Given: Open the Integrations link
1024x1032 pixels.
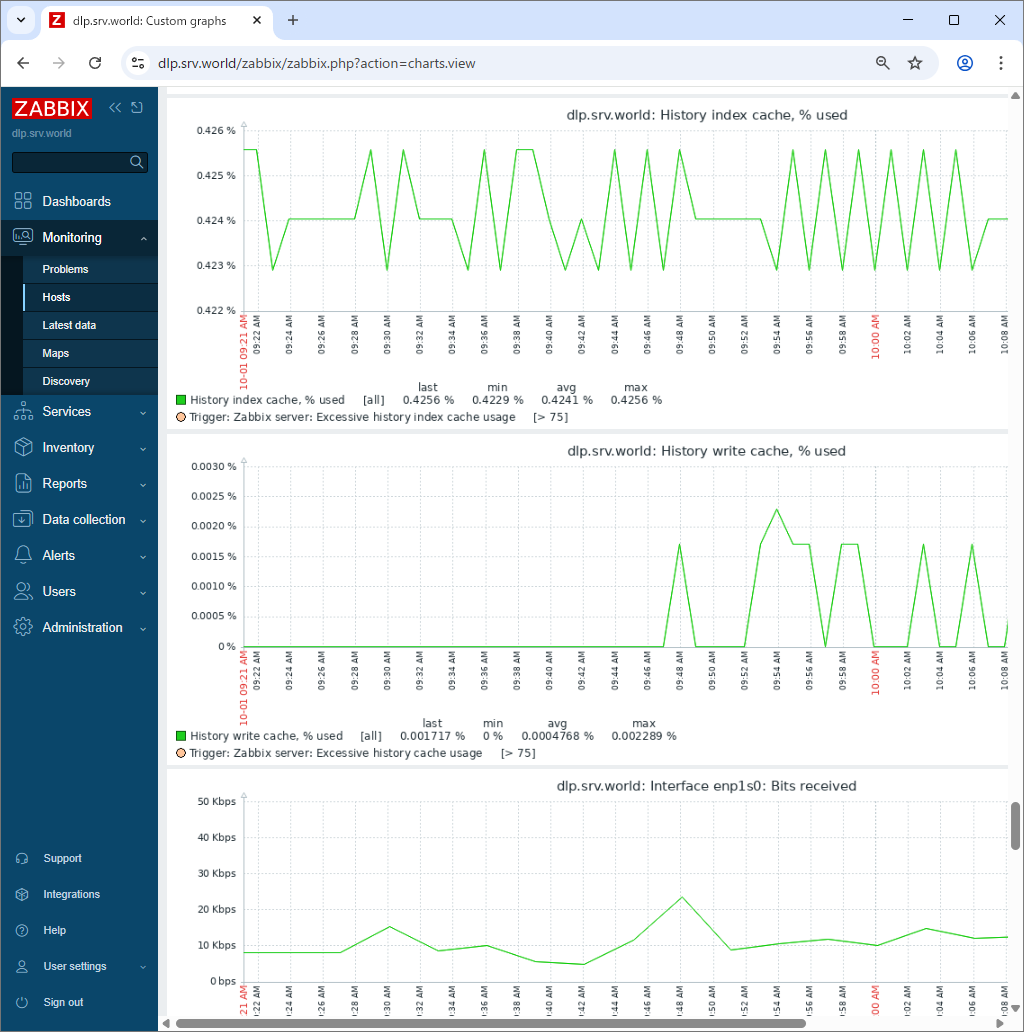Looking at the screenshot, I should pyautogui.click(x=71, y=894).
